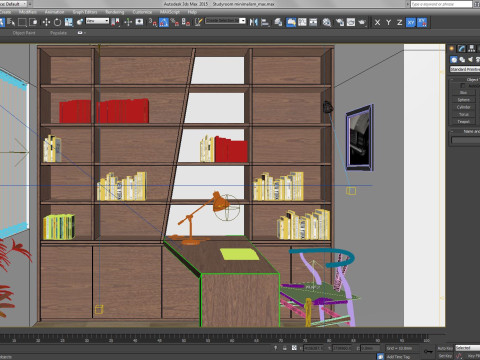Open Render Setup icon
The width and height of the screenshot is (480, 360).
click(x=340, y=22)
